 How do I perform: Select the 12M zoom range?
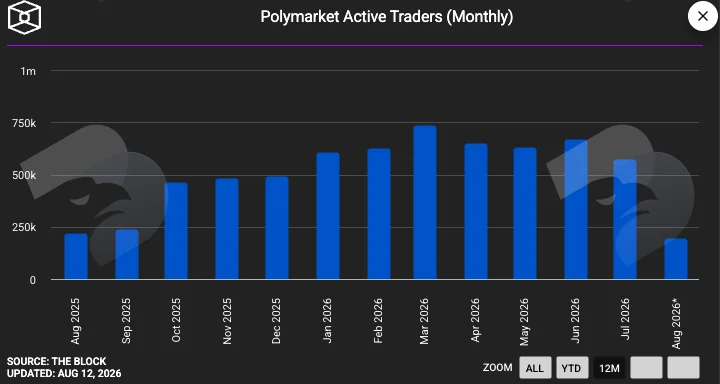tap(609, 368)
